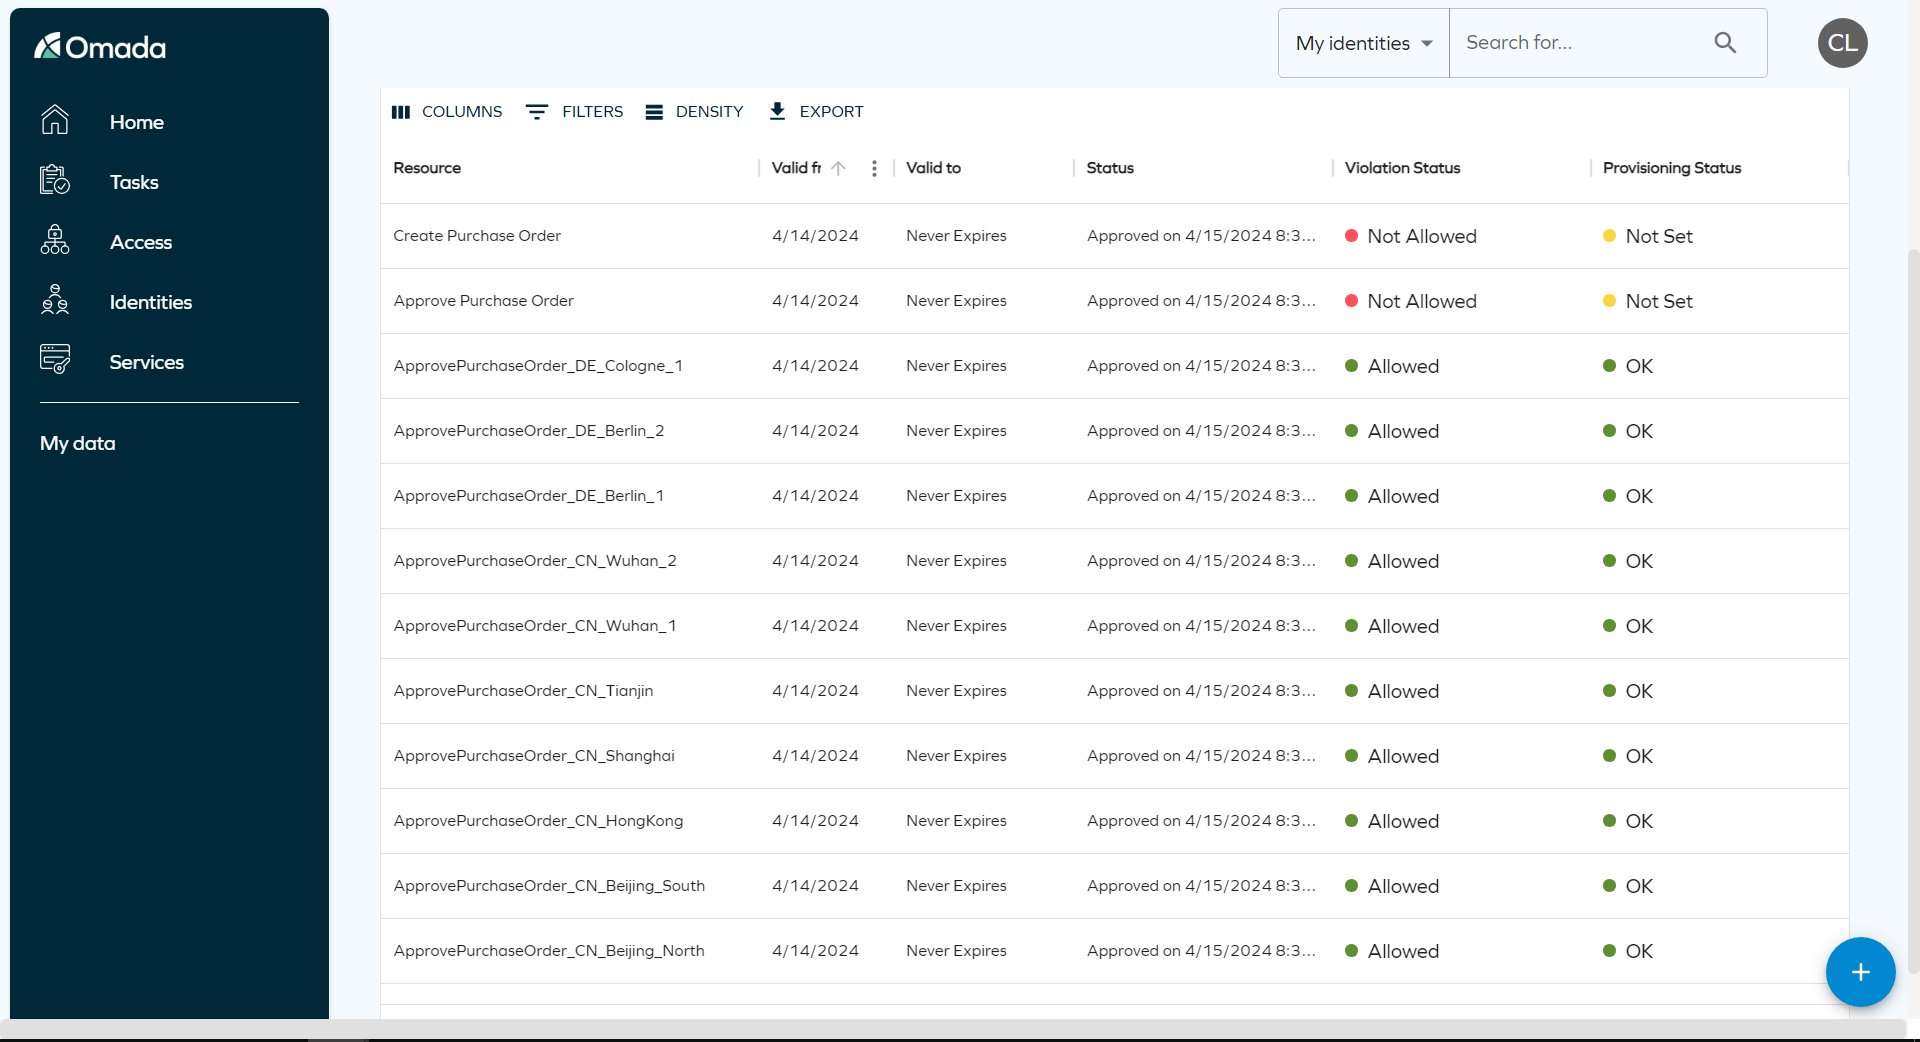
Task: Open the CL user avatar
Action: pyautogui.click(x=1842, y=43)
